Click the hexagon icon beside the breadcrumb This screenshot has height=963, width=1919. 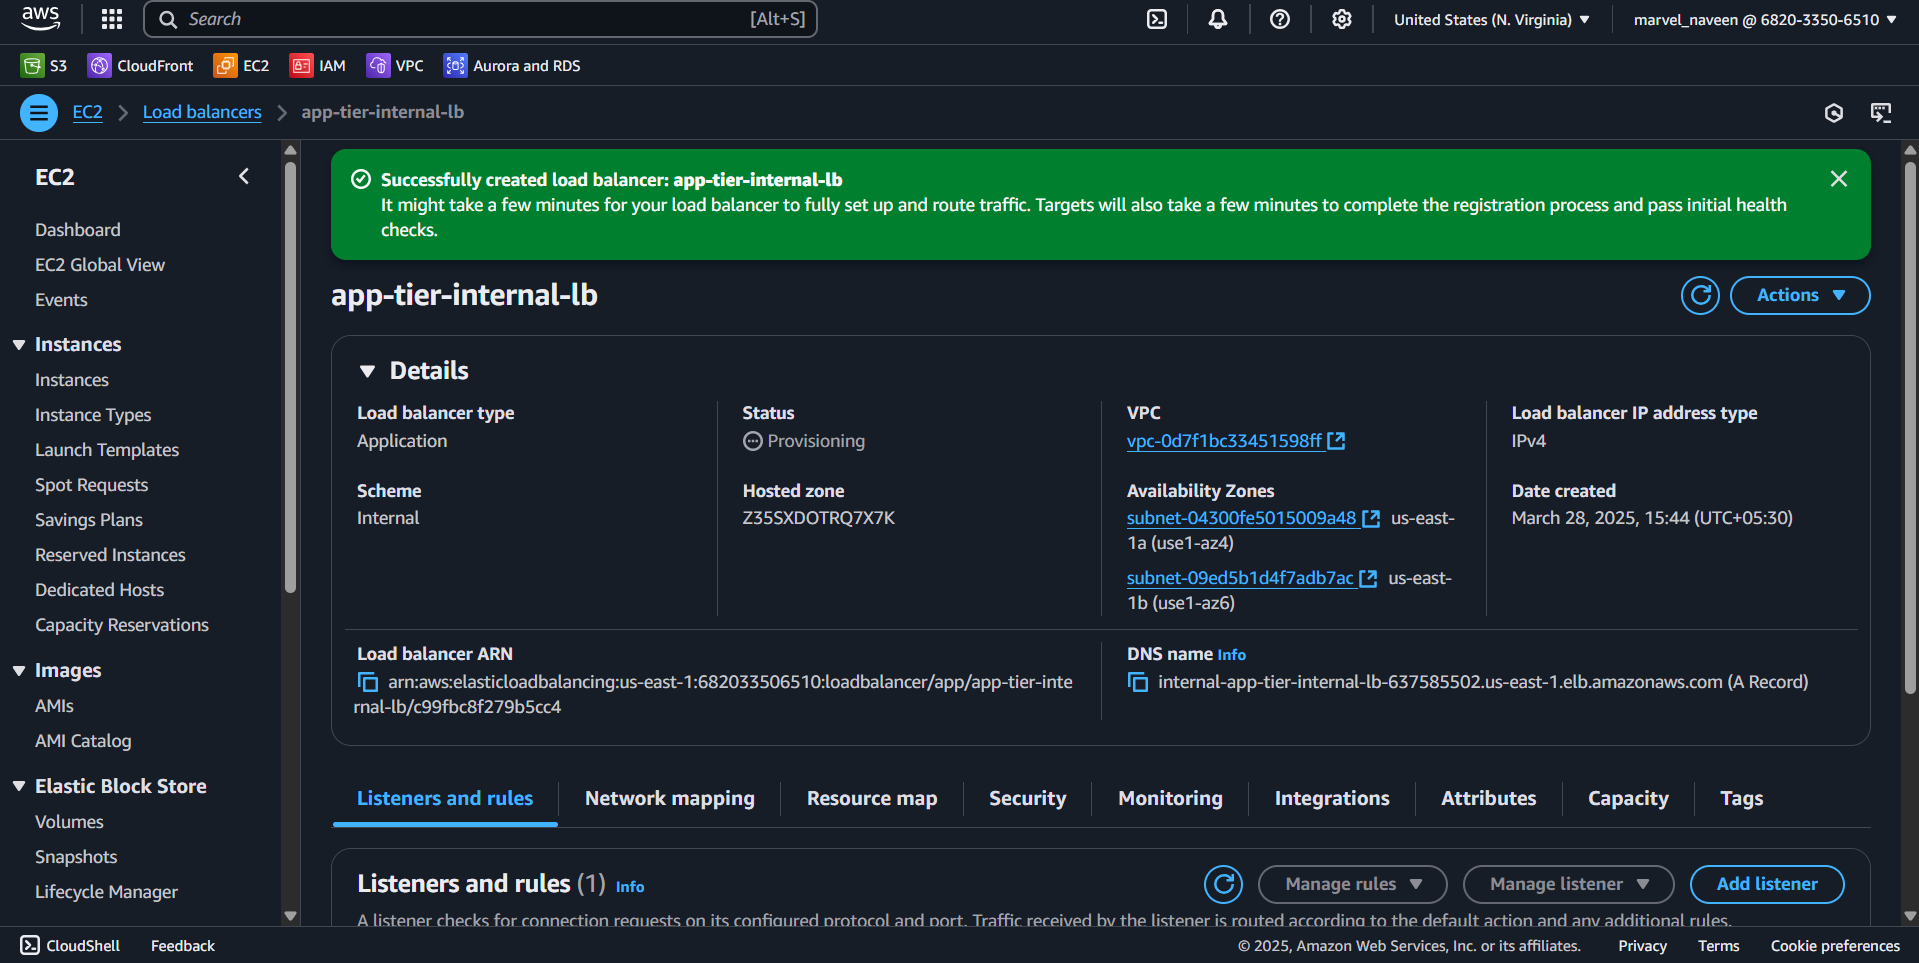click(x=1833, y=113)
